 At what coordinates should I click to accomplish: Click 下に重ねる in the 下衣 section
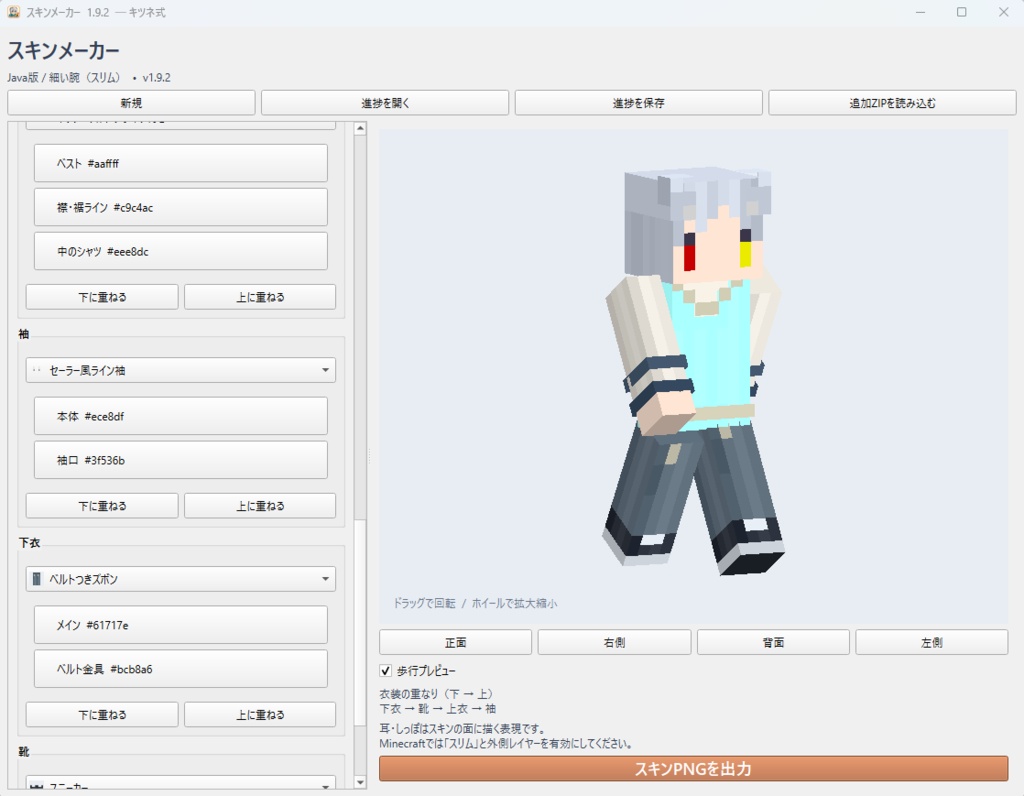coord(102,715)
